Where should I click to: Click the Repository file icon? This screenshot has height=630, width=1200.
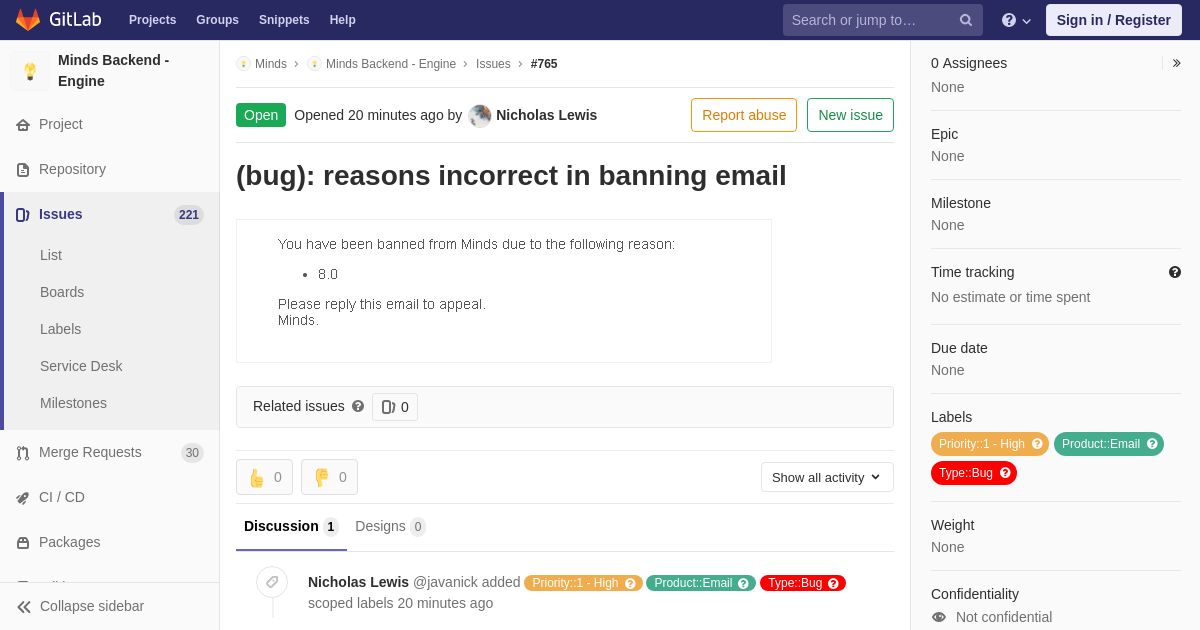tap(23, 170)
